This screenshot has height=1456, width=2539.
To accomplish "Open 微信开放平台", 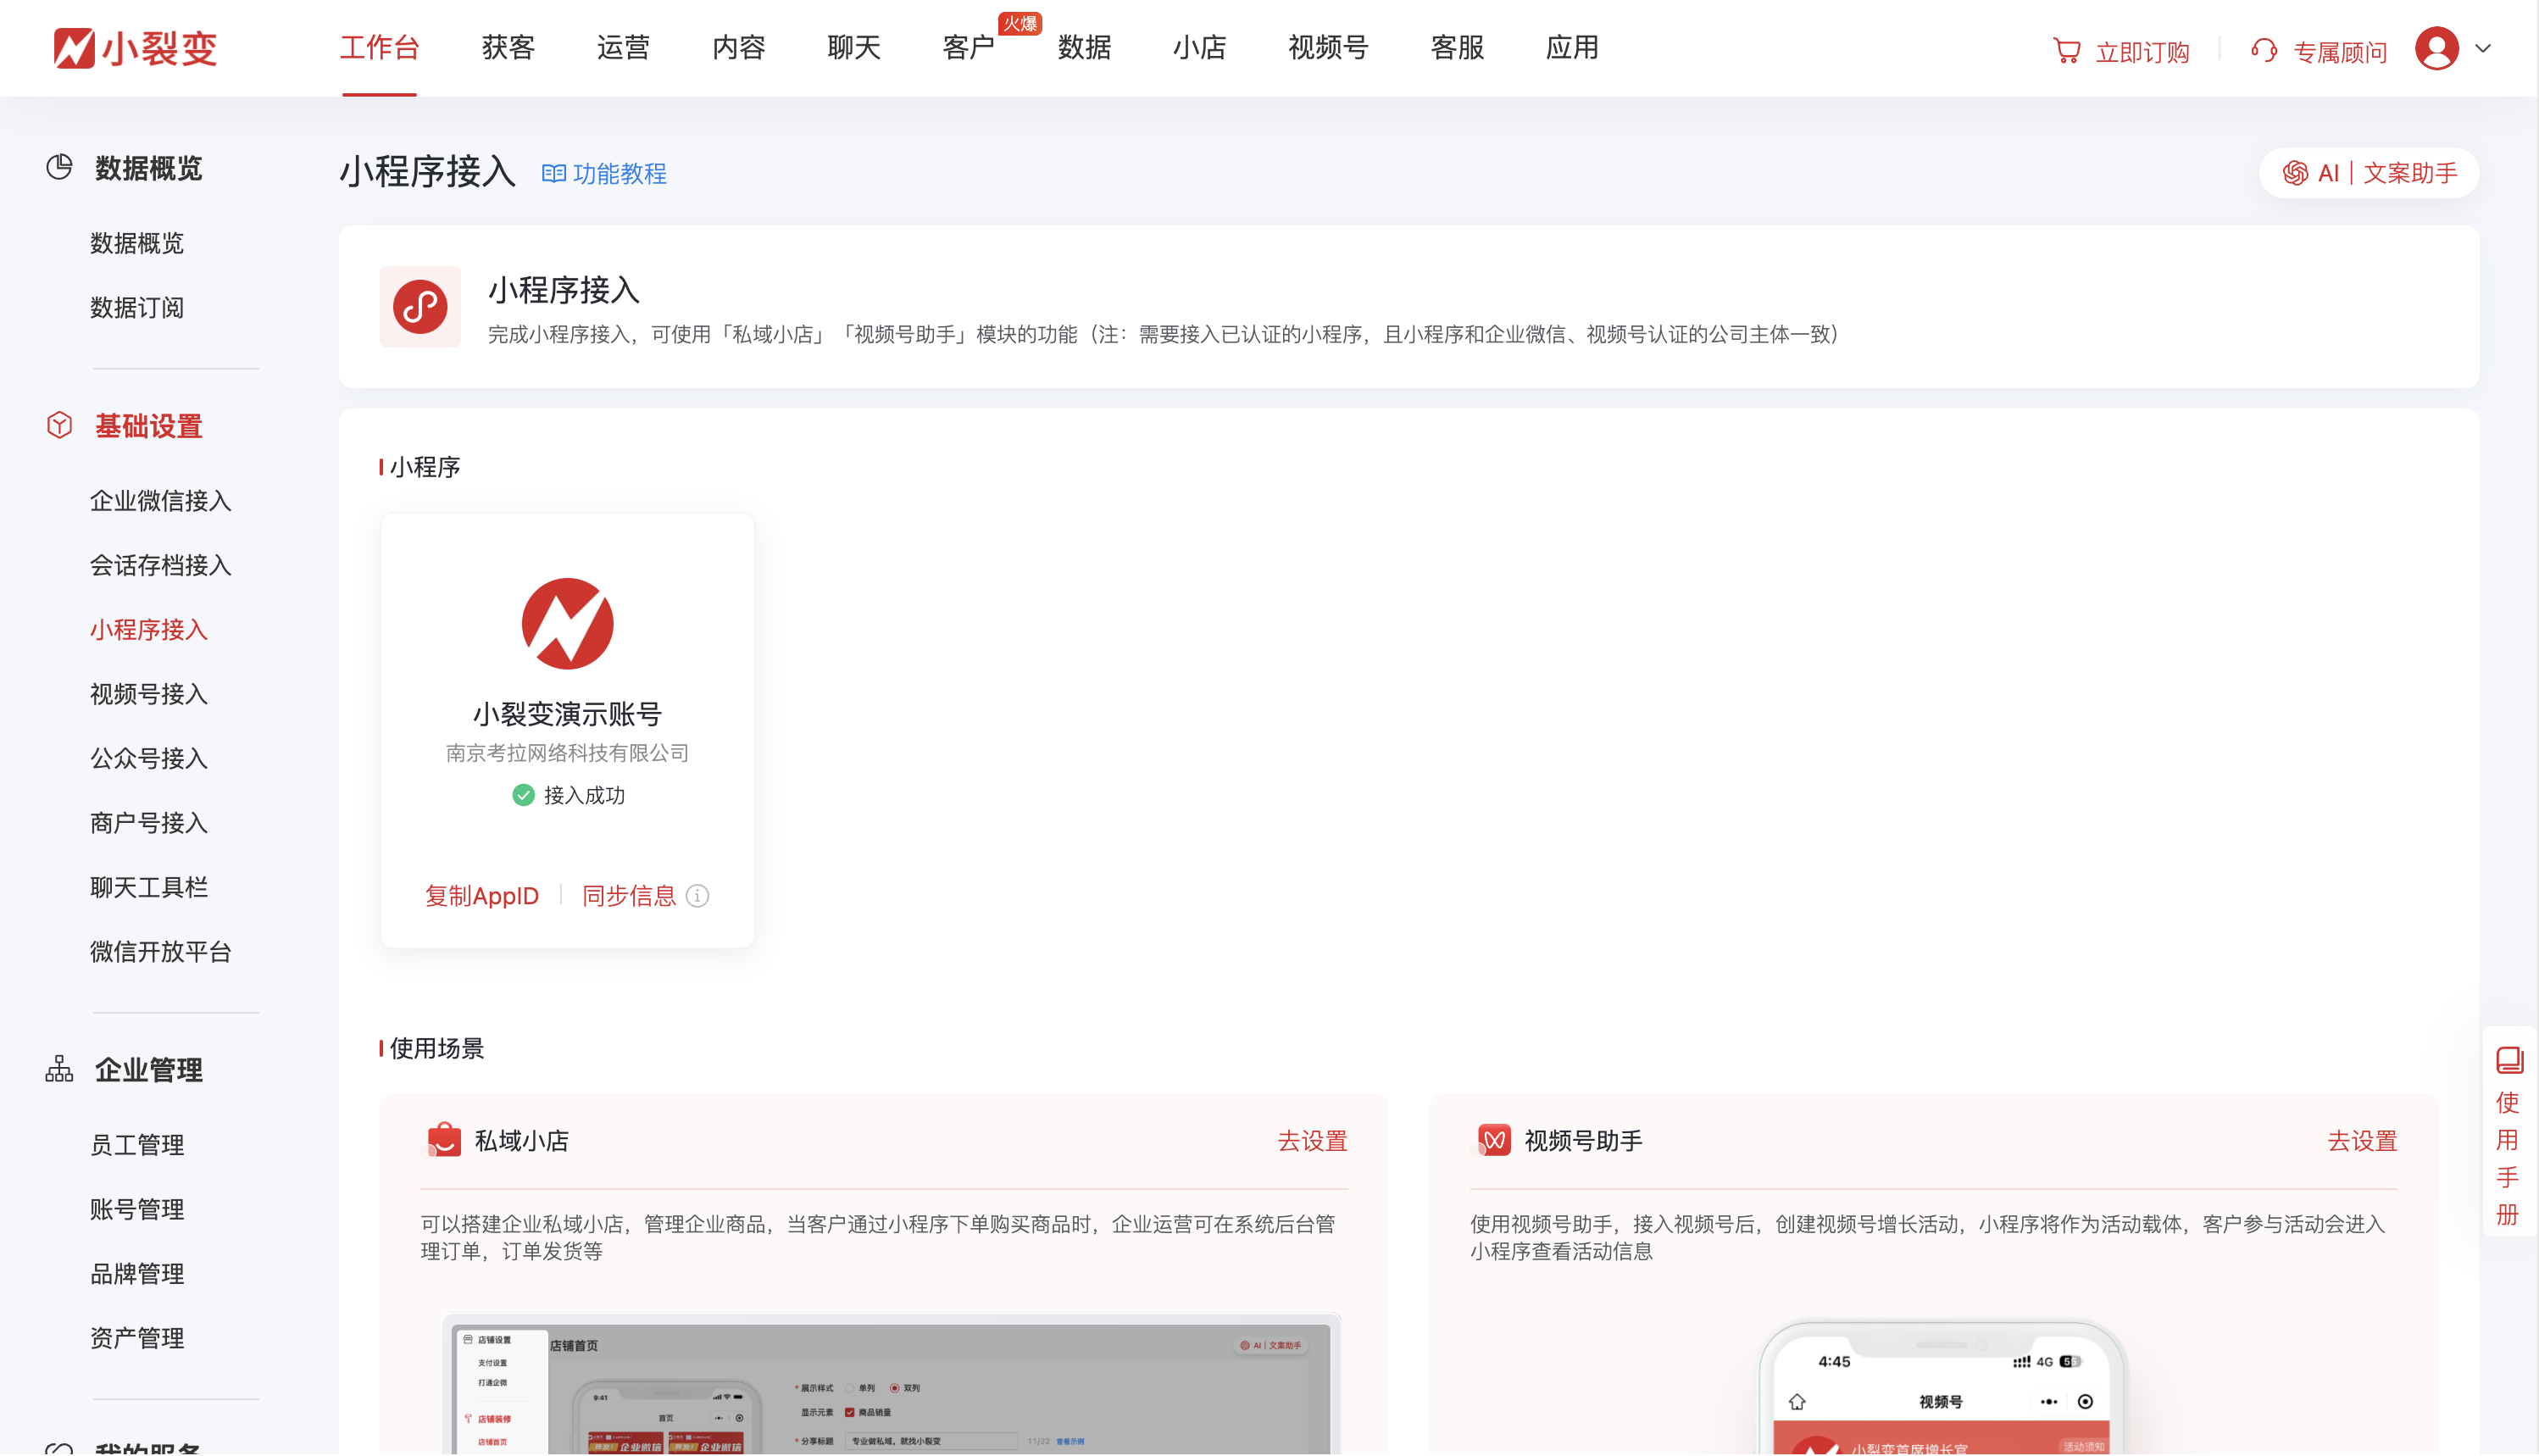I will tap(161, 952).
